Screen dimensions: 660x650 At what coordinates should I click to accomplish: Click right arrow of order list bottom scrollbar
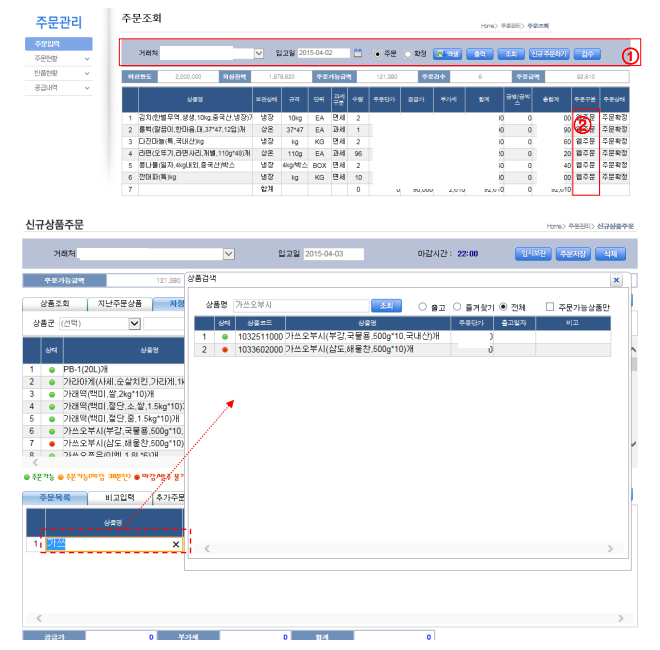pos(620,618)
